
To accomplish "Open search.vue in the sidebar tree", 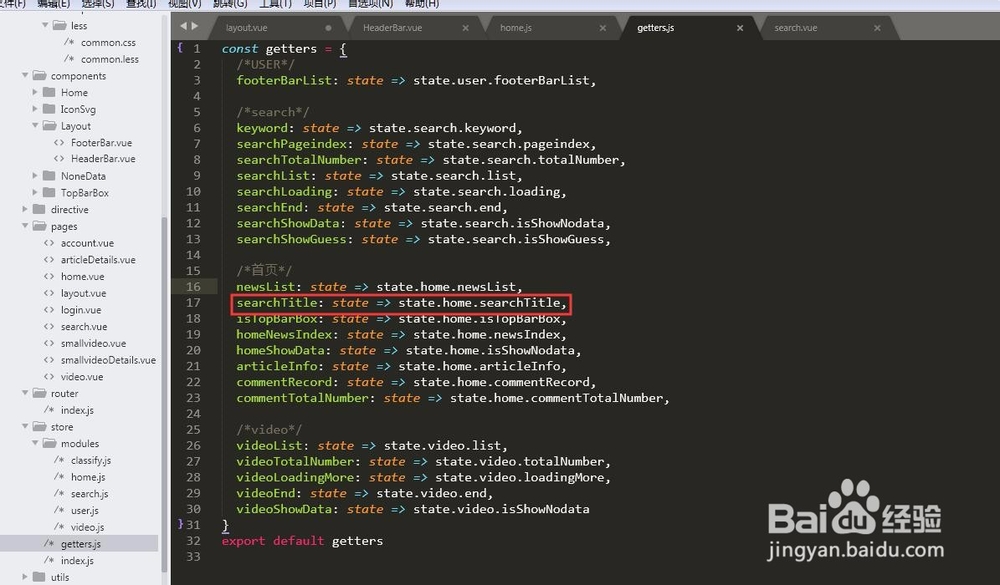I will pyautogui.click(x=84, y=326).
